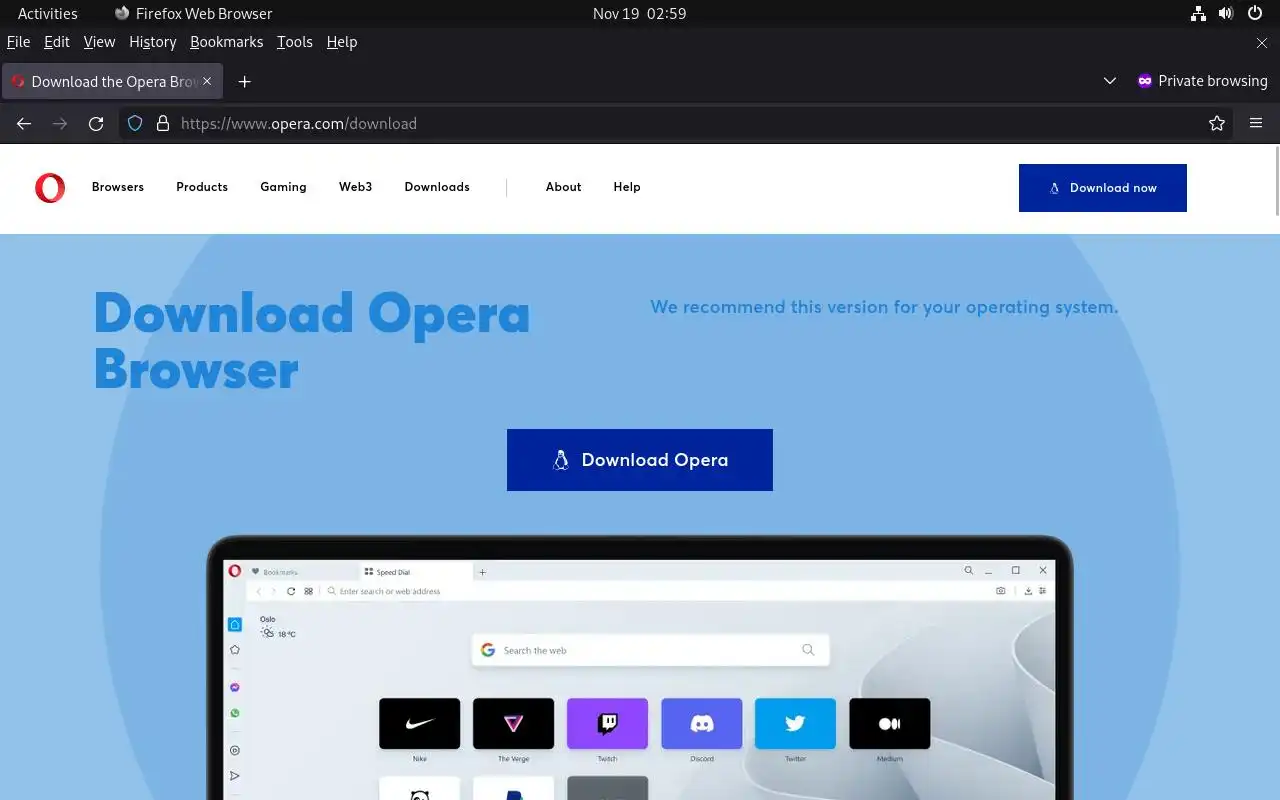Close the Firefox menu bar X button

1262,42
